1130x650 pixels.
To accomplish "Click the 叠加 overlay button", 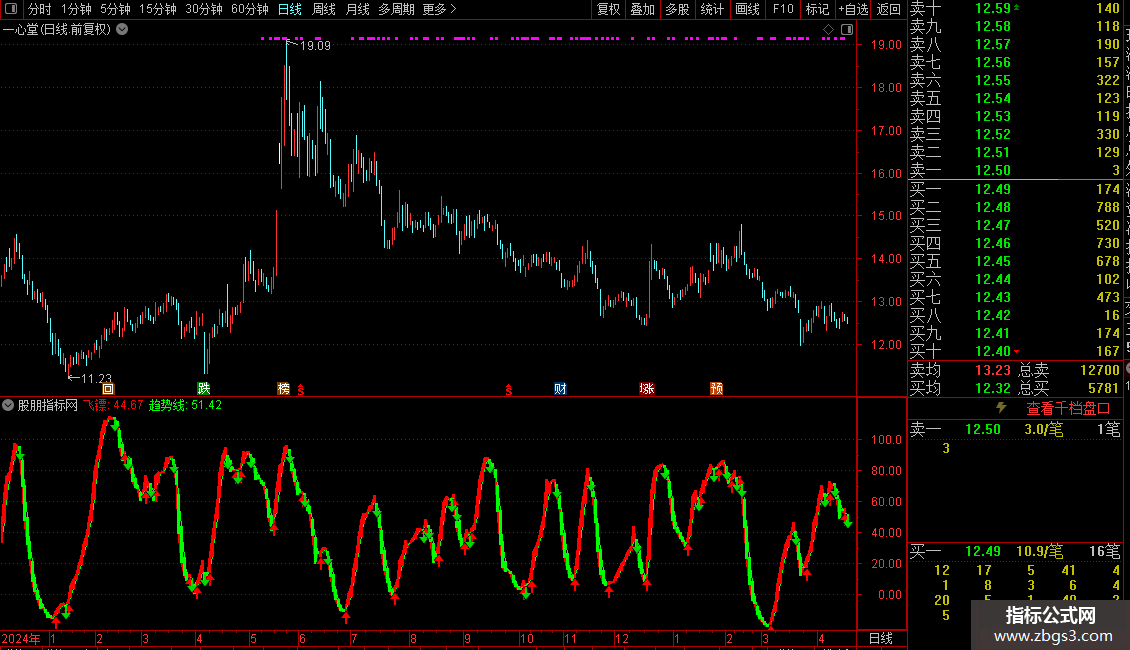I will point(643,9).
